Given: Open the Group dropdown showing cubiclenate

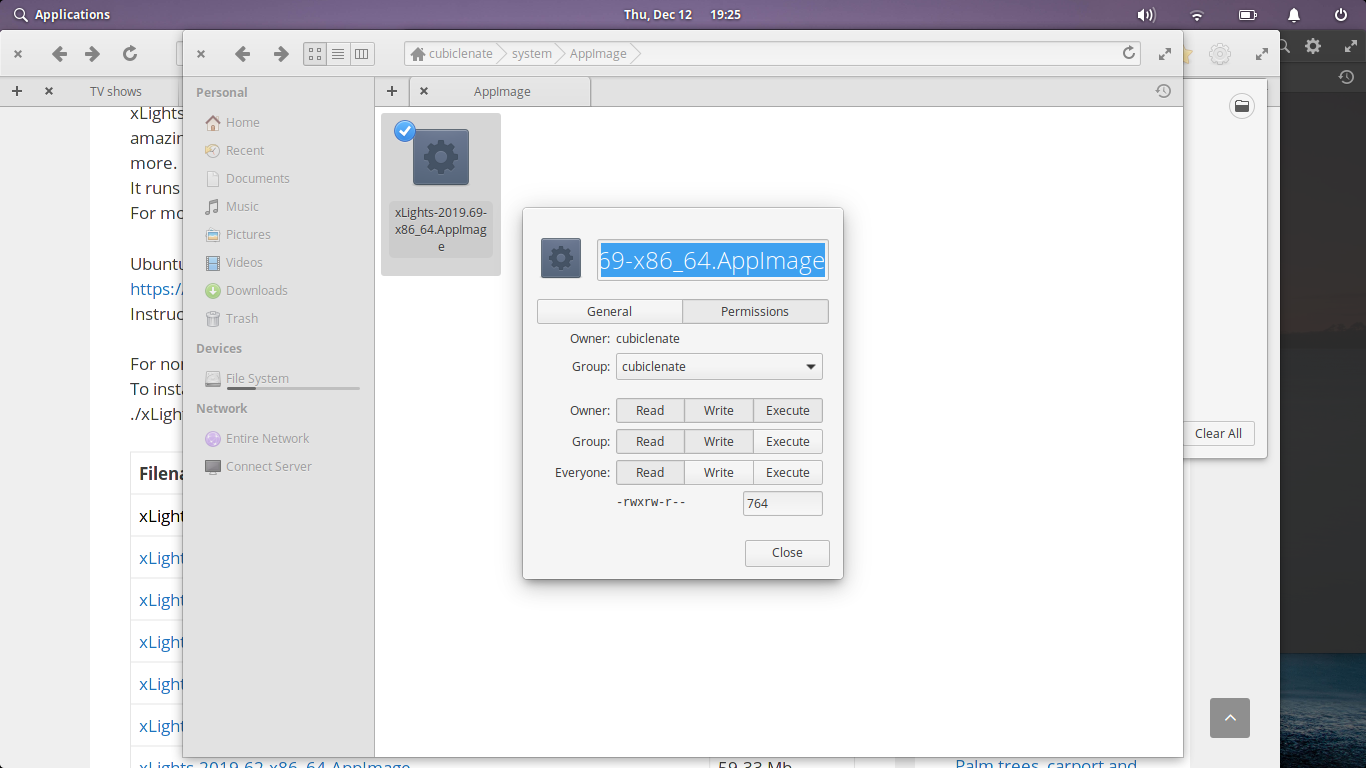Looking at the screenshot, I should pyautogui.click(x=719, y=367).
